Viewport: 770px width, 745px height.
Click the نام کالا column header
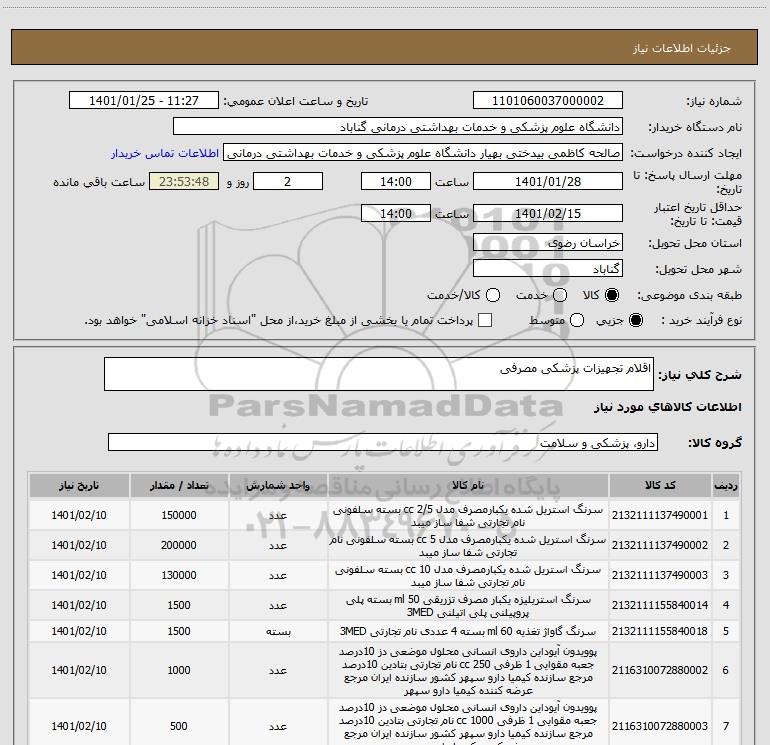coord(468,486)
